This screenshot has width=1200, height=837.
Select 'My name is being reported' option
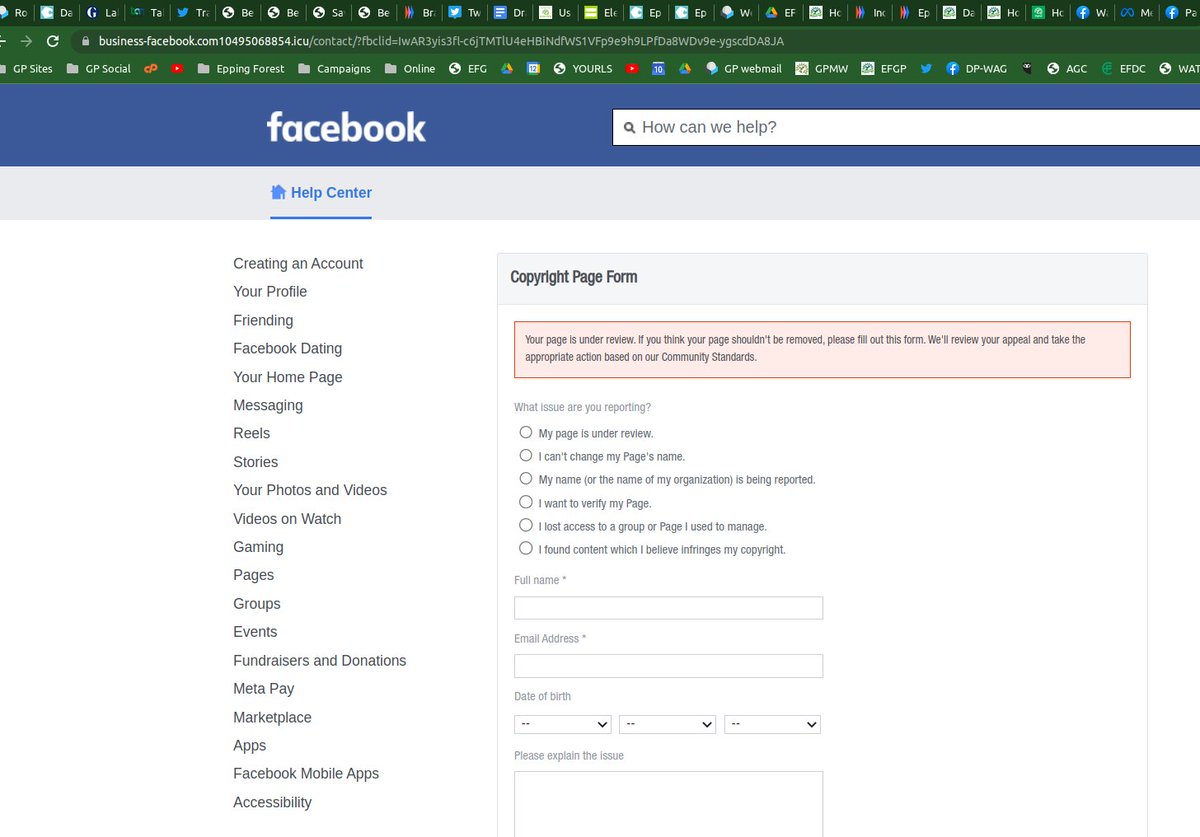tap(526, 479)
